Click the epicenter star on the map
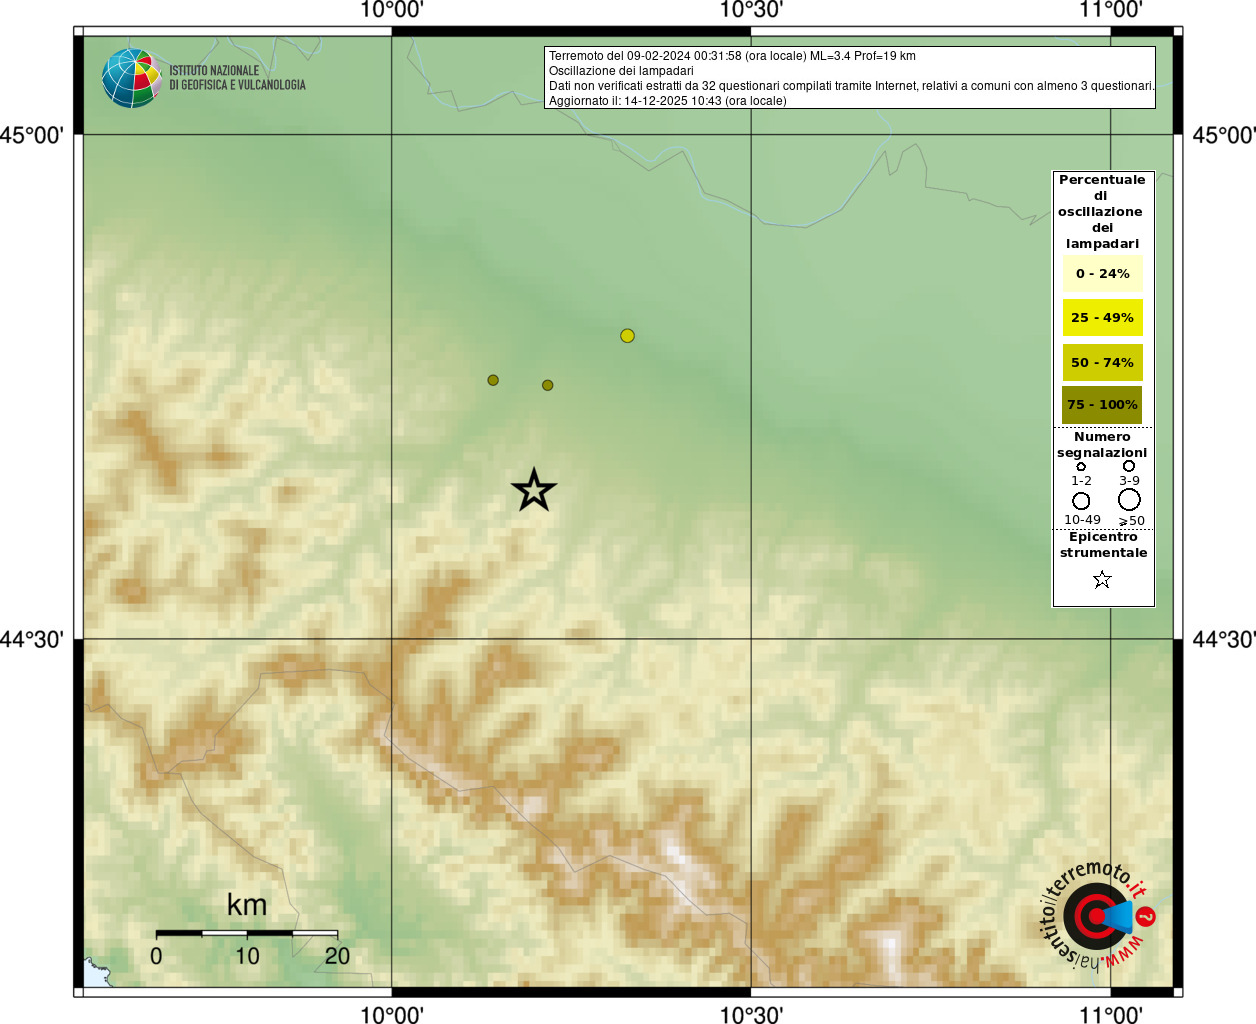The image size is (1256, 1024). 534,490
